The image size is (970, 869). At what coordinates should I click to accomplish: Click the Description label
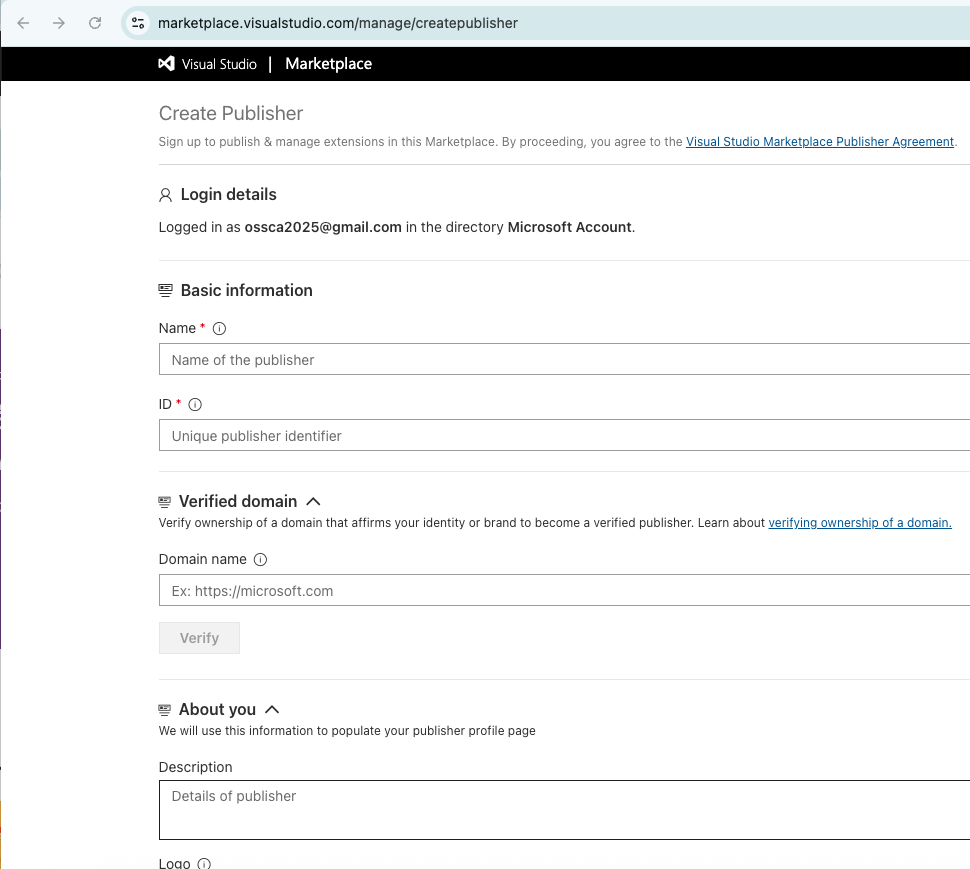[195, 767]
